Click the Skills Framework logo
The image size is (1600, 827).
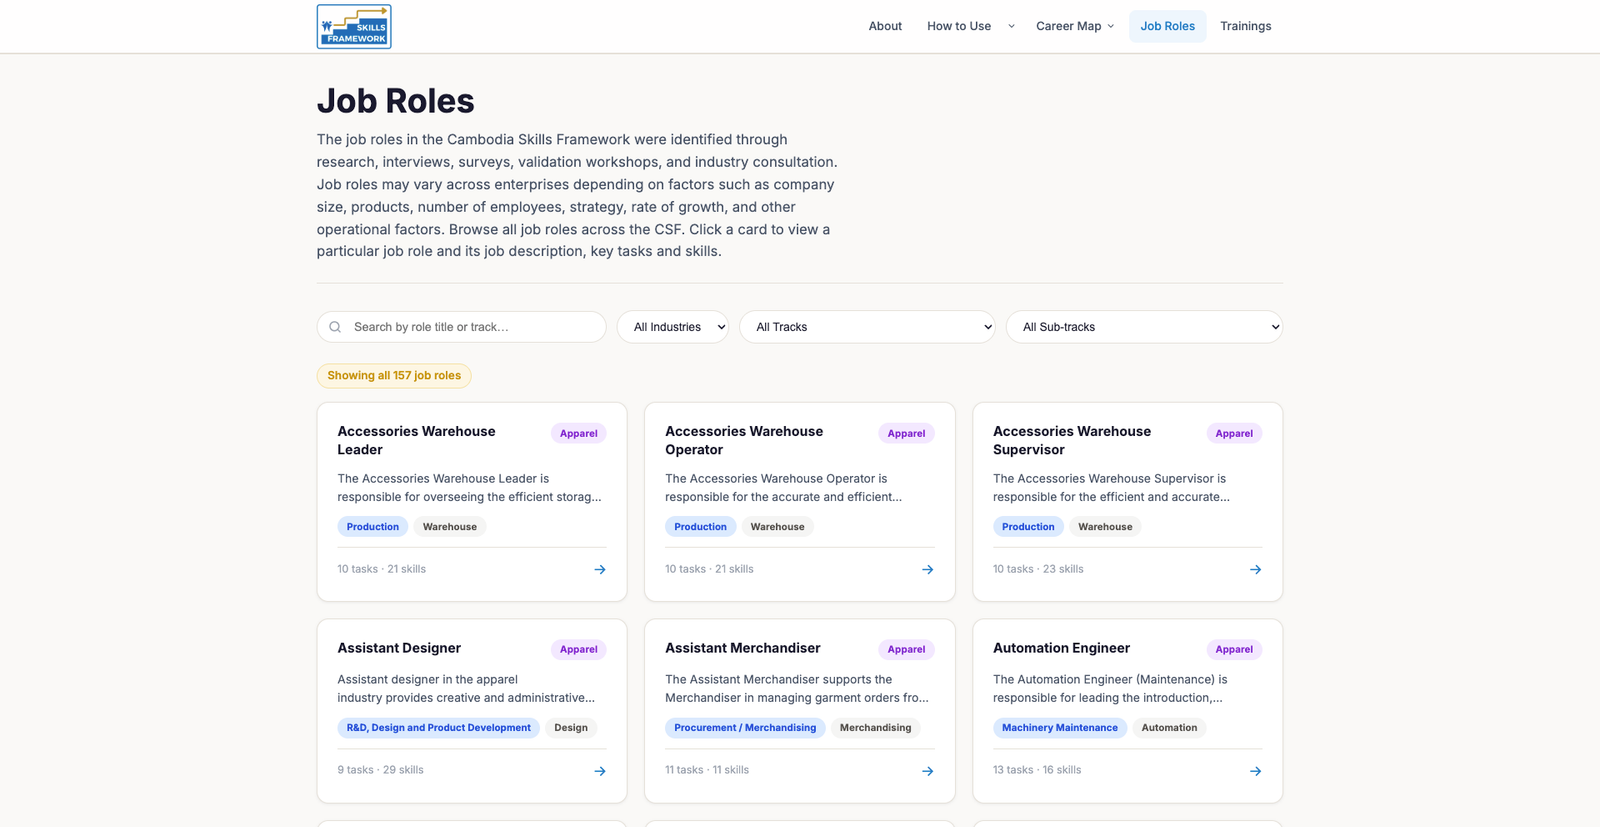354,27
